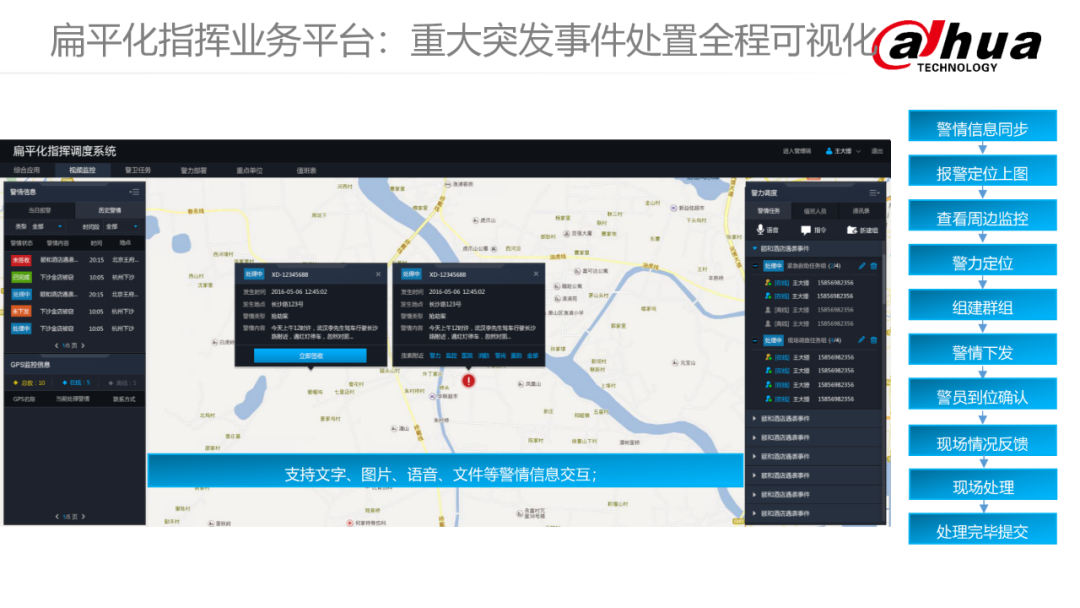Delete the 现场调查任务组 with trash icon
Image resolution: width=1080 pixels, height=608 pixels.
point(874,340)
